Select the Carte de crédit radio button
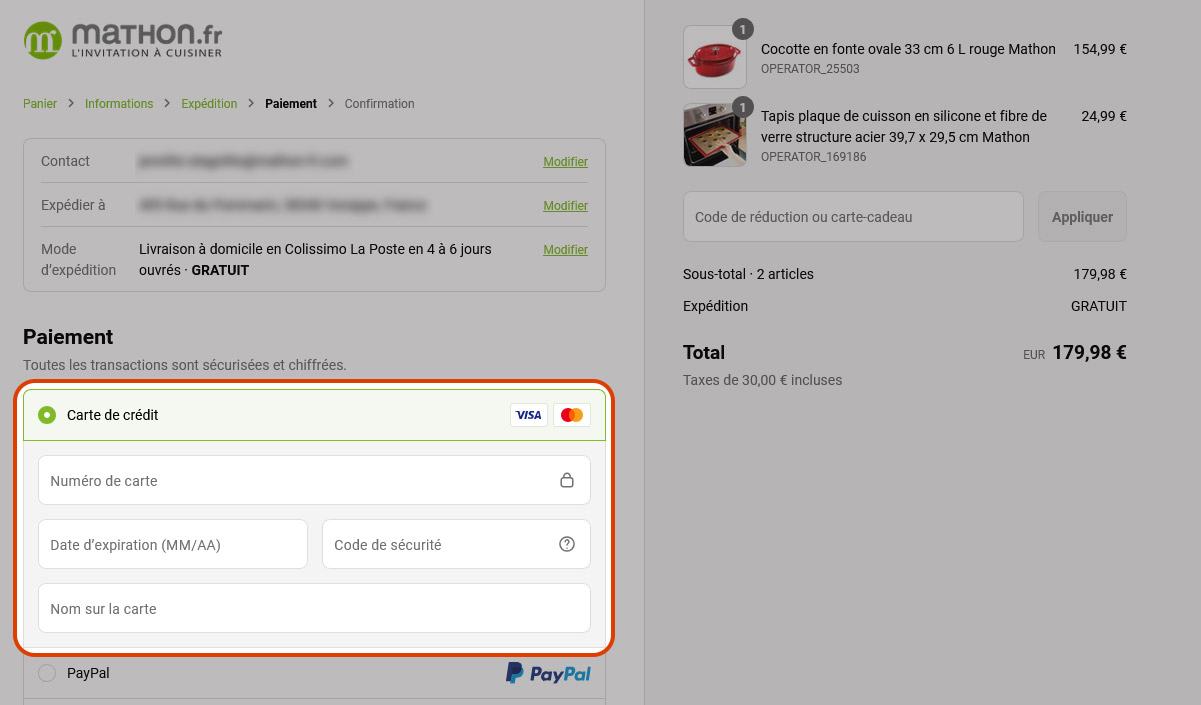Image resolution: width=1201 pixels, height=705 pixels. click(x=47, y=415)
